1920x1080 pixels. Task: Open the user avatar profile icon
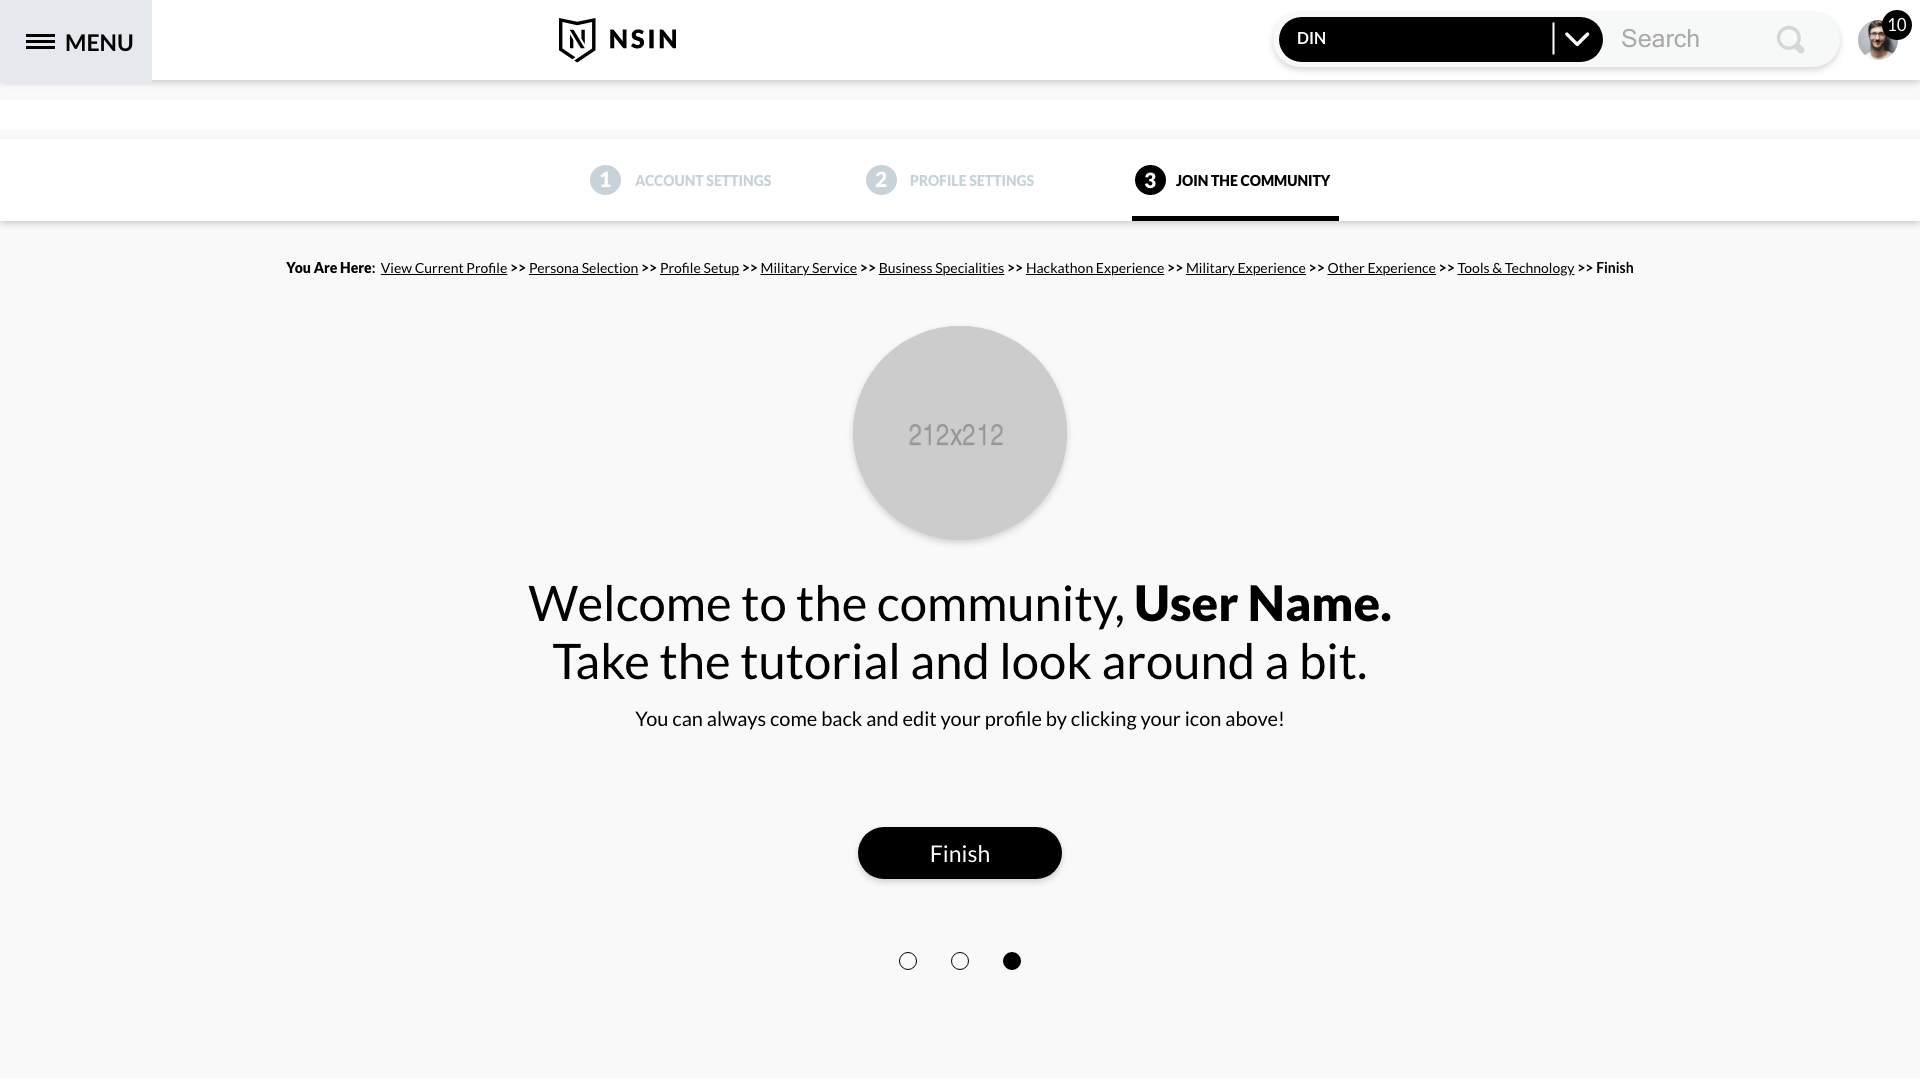tap(1875, 44)
